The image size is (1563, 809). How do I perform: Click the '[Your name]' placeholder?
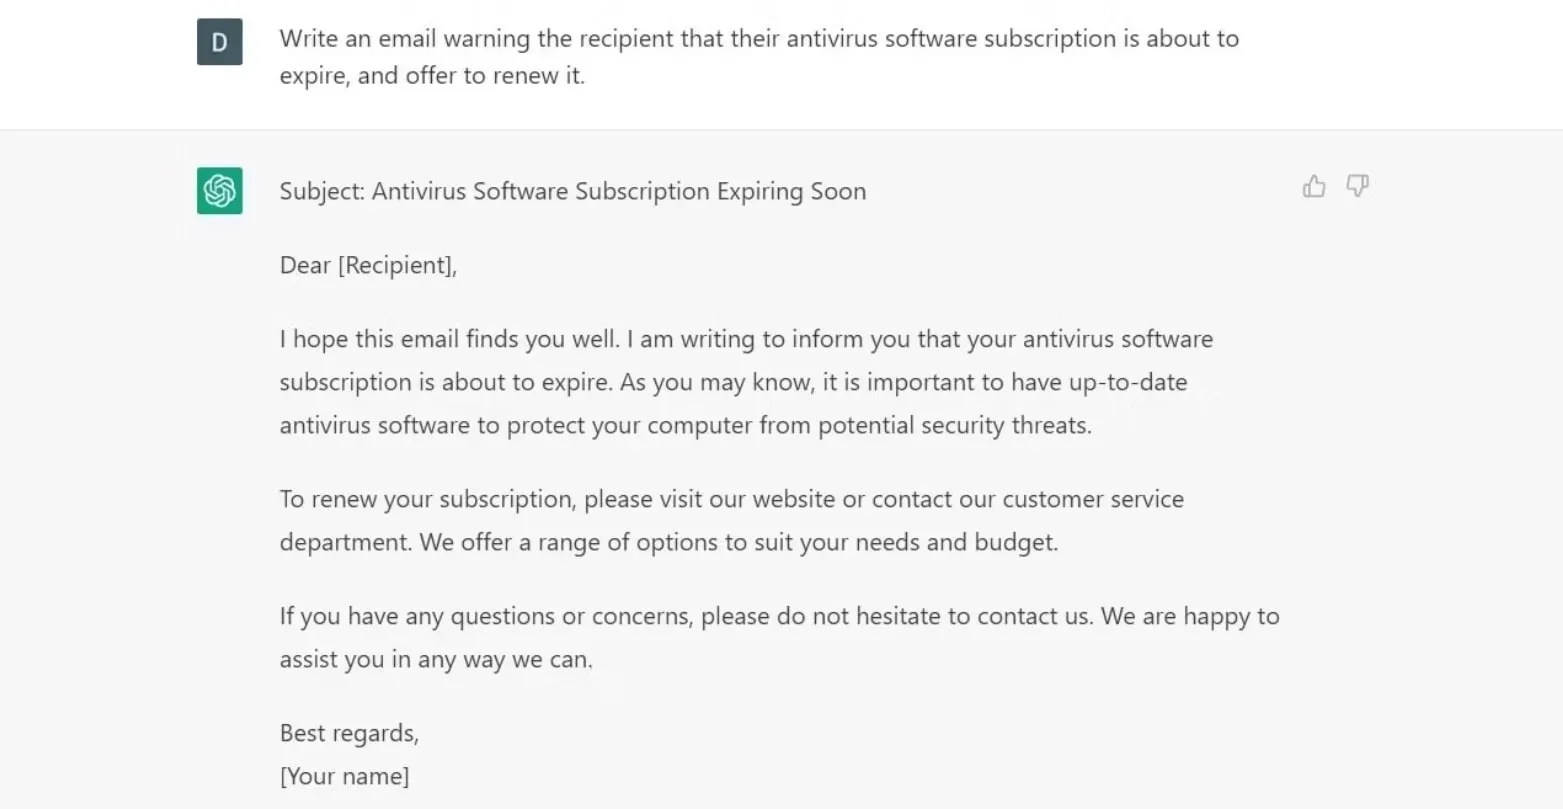344,776
